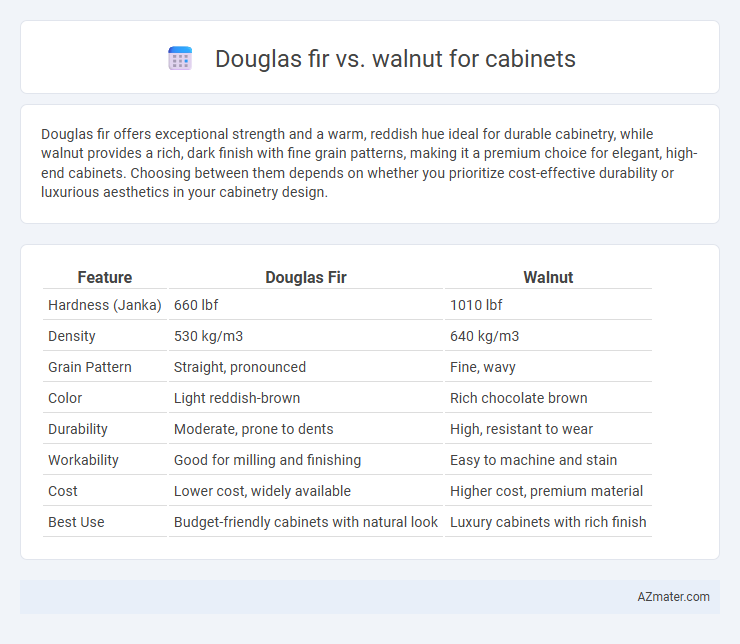740x644 pixels.
Task: Click the page title 'Douglas fir vs. walnut for cabinets'
Action: click(x=395, y=59)
